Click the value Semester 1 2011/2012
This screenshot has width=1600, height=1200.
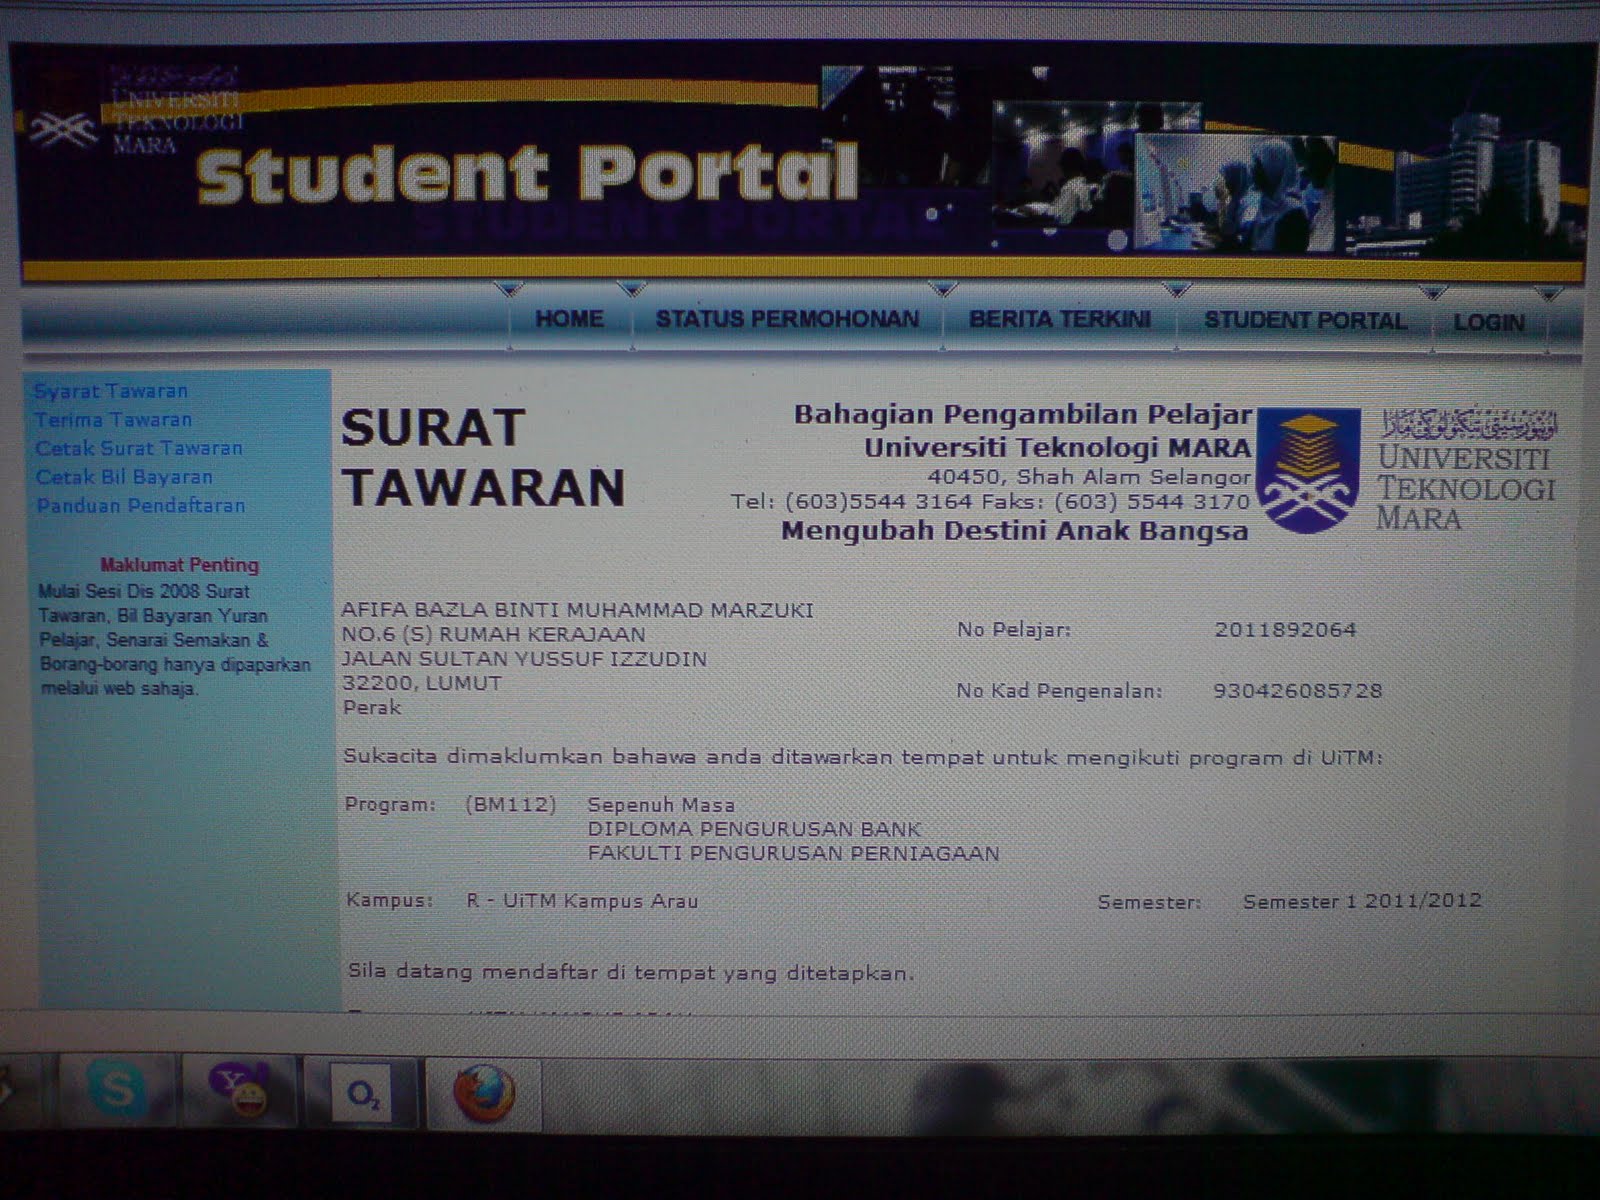point(1362,902)
